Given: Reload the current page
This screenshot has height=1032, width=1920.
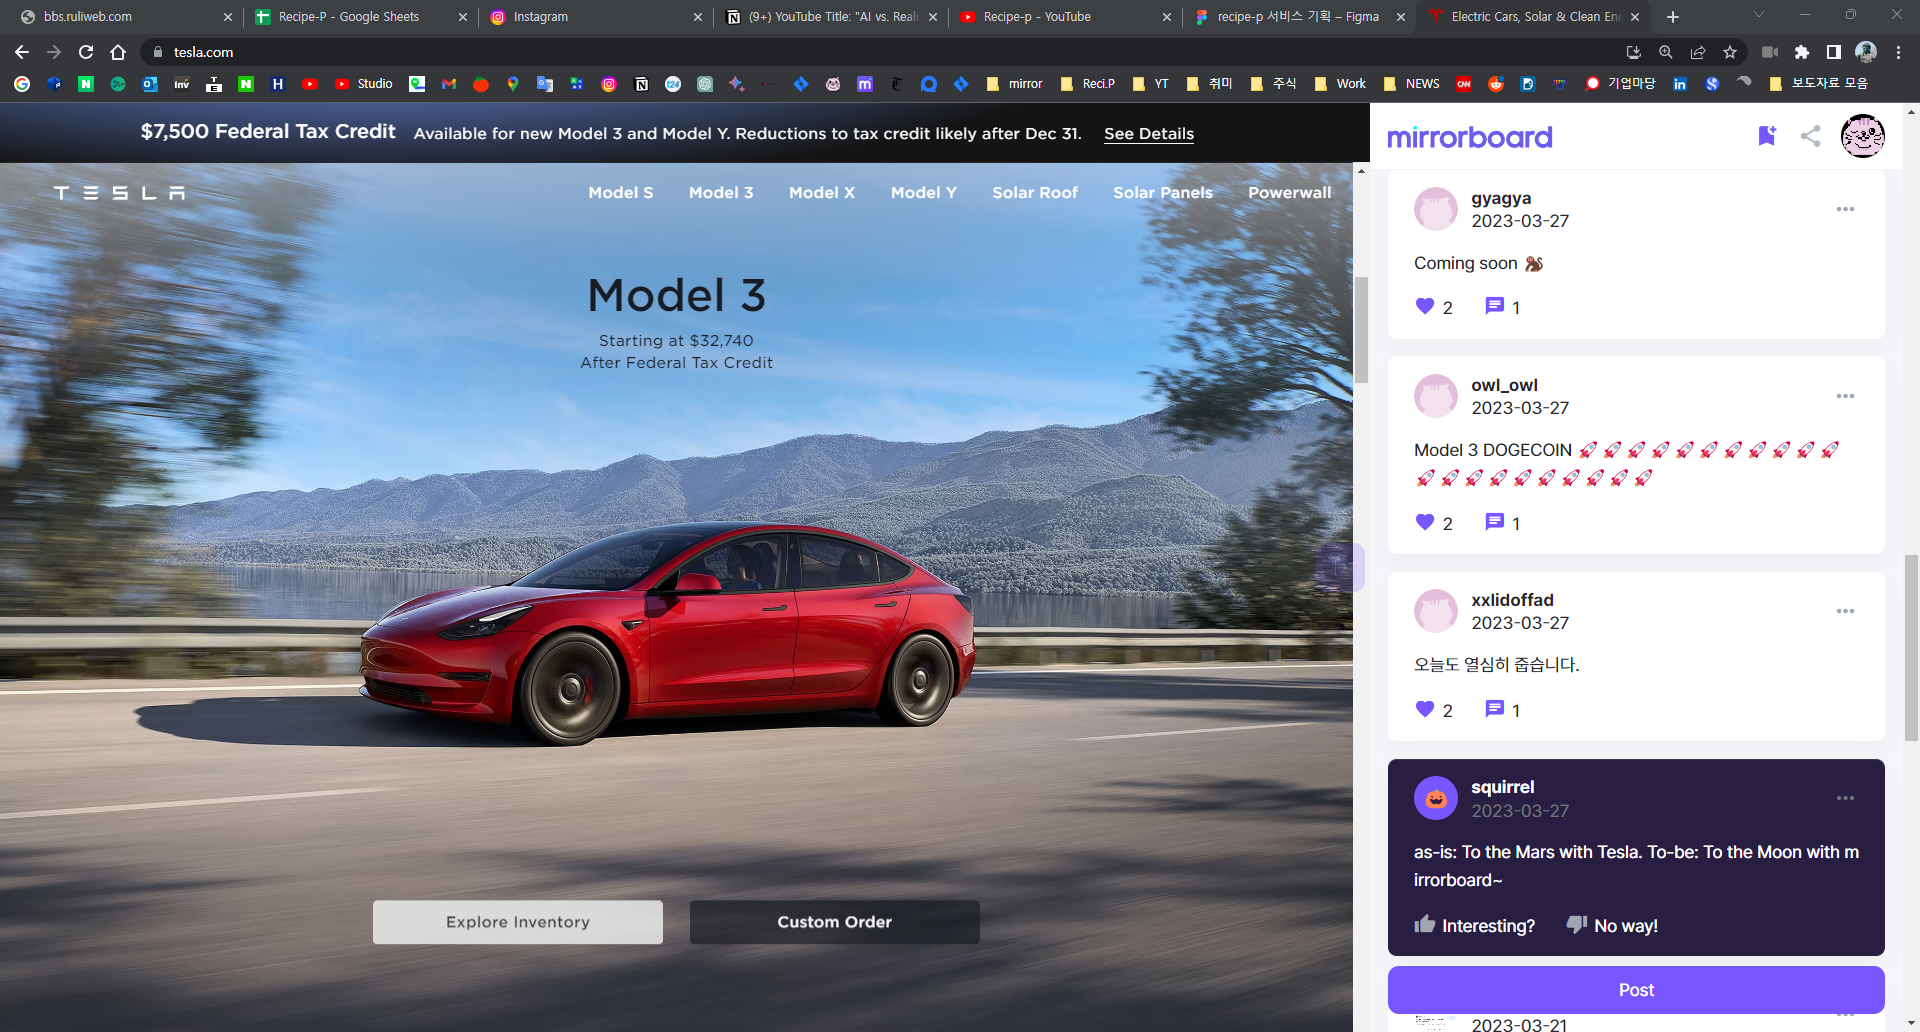Looking at the screenshot, I should (86, 52).
